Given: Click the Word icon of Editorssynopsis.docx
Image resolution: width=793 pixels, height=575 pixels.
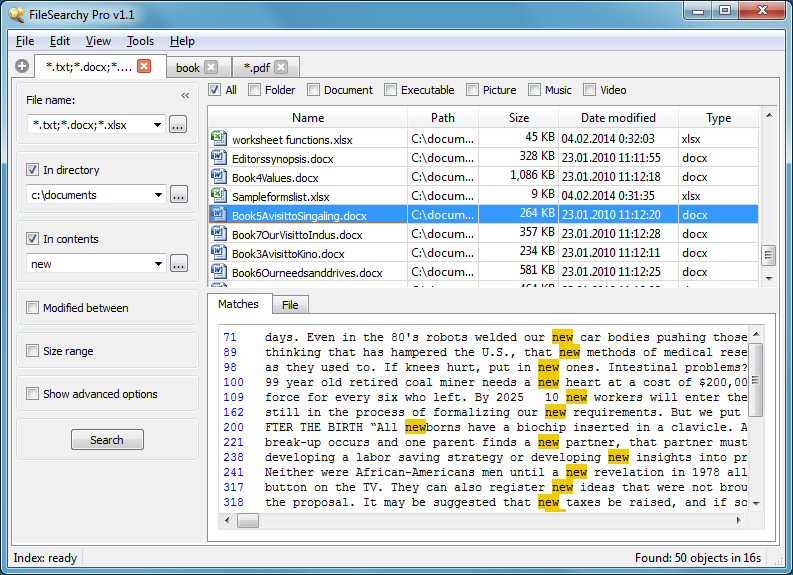Looking at the screenshot, I should pos(218,157).
